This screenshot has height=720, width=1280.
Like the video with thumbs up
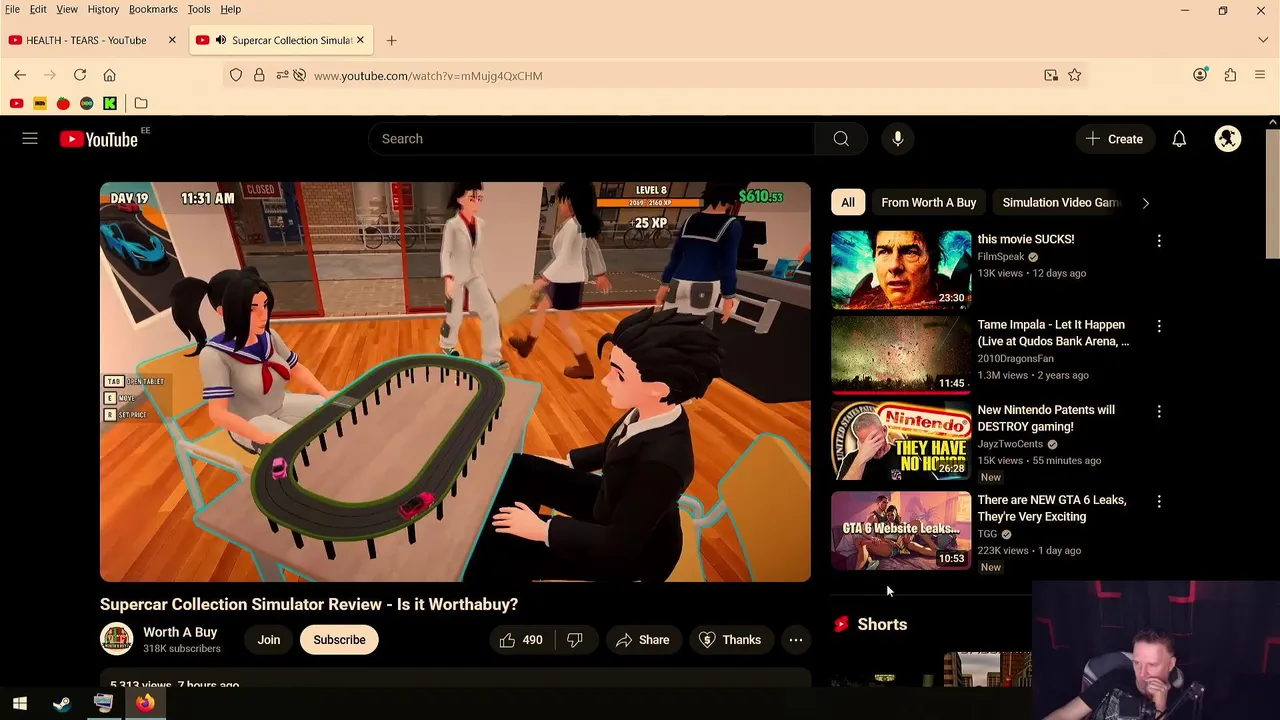[521, 640]
